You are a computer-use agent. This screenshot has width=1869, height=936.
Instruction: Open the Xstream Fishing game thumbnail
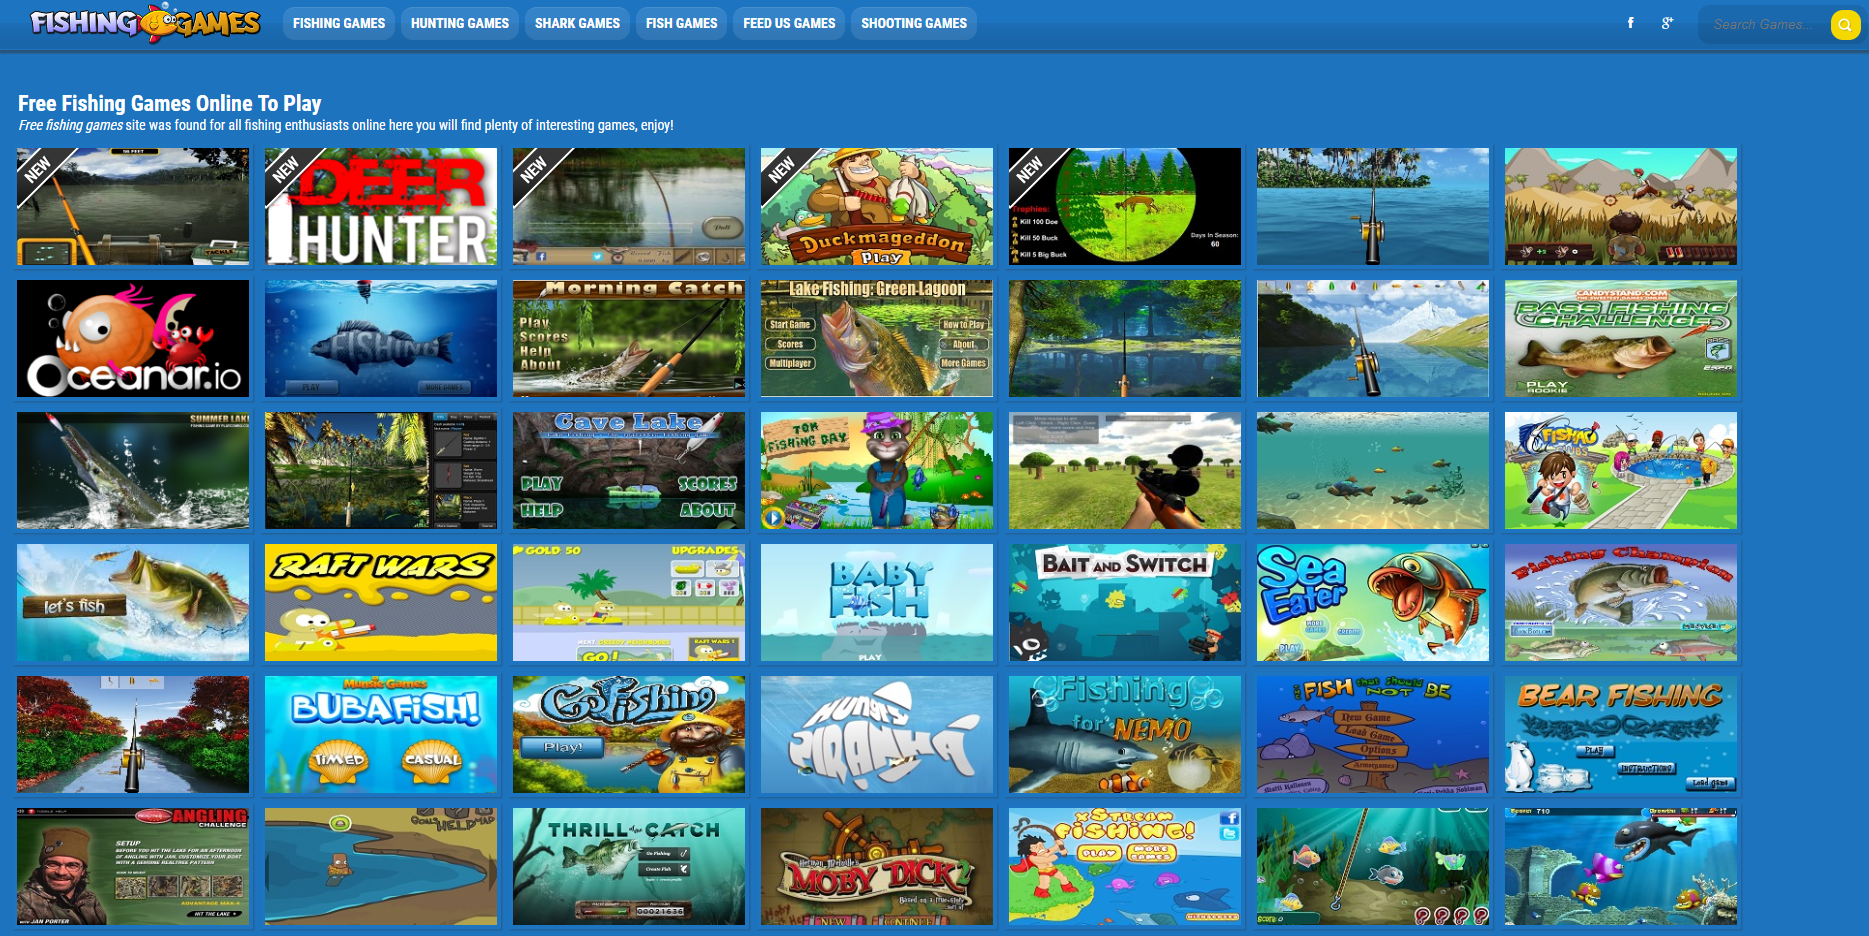click(1125, 867)
